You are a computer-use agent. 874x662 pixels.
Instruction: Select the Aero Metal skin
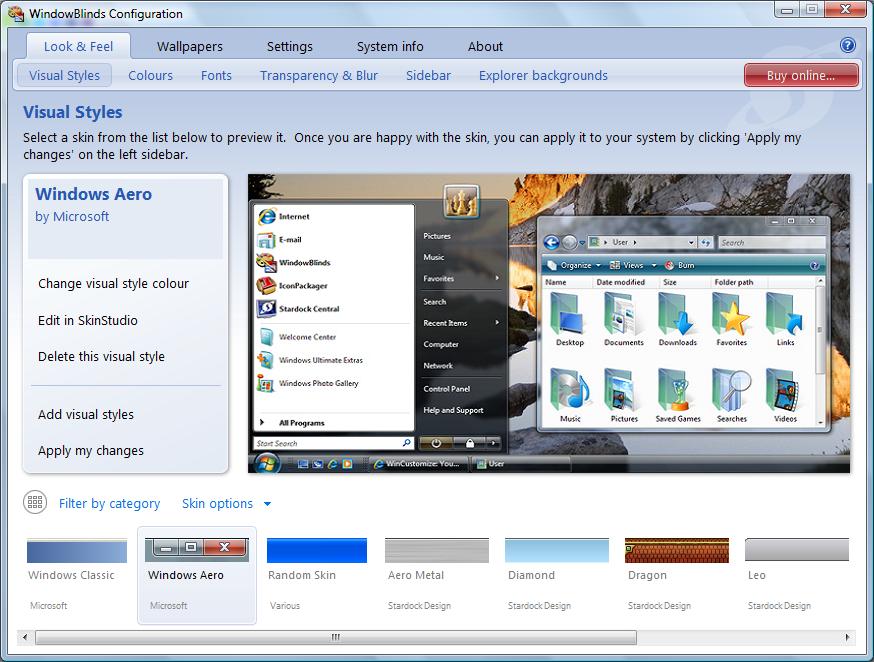(436, 575)
